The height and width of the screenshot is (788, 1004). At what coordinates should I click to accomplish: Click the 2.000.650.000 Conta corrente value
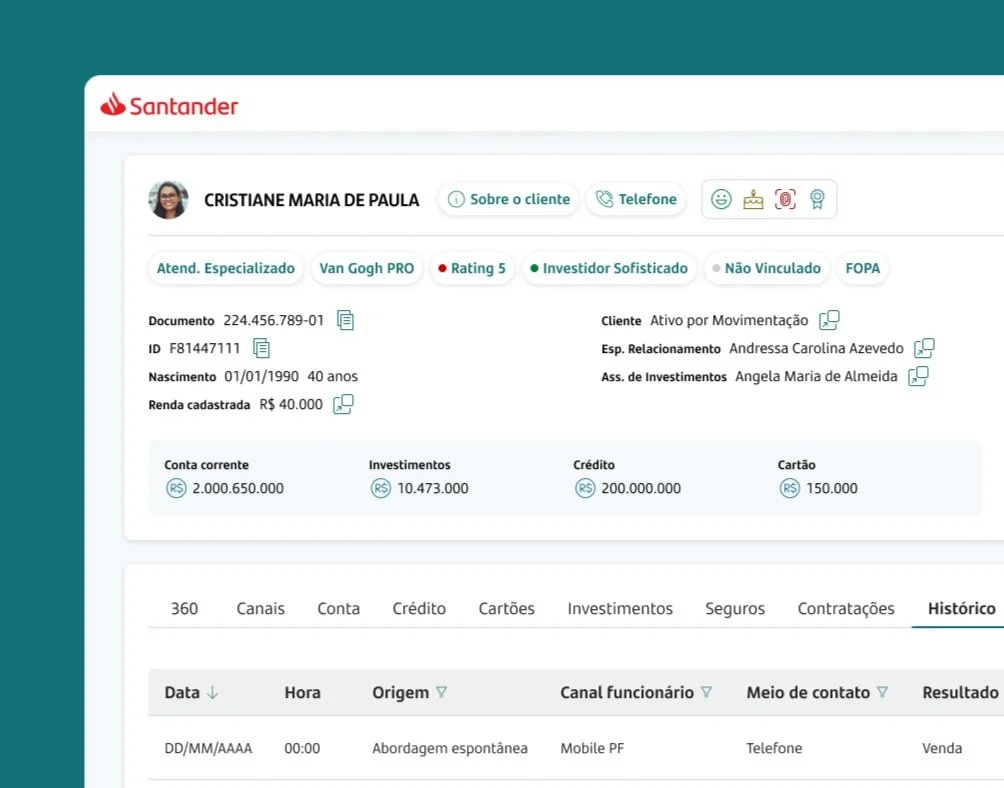click(x=238, y=488)
